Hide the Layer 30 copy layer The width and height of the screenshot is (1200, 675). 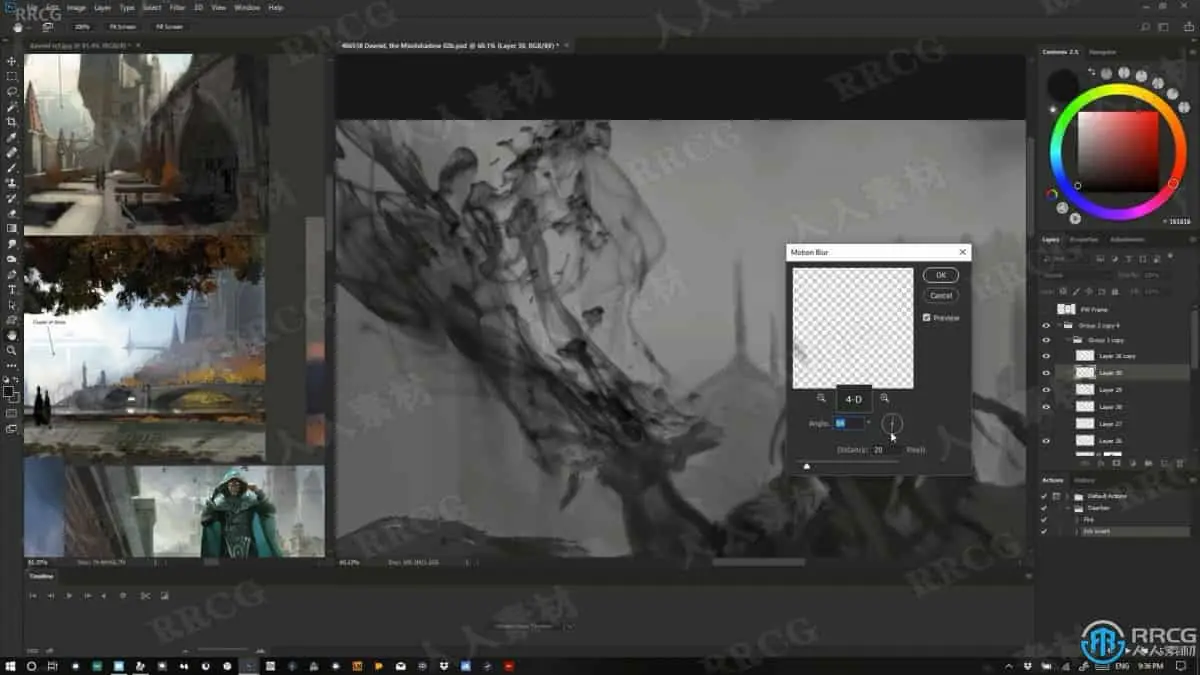[1046, 356]
